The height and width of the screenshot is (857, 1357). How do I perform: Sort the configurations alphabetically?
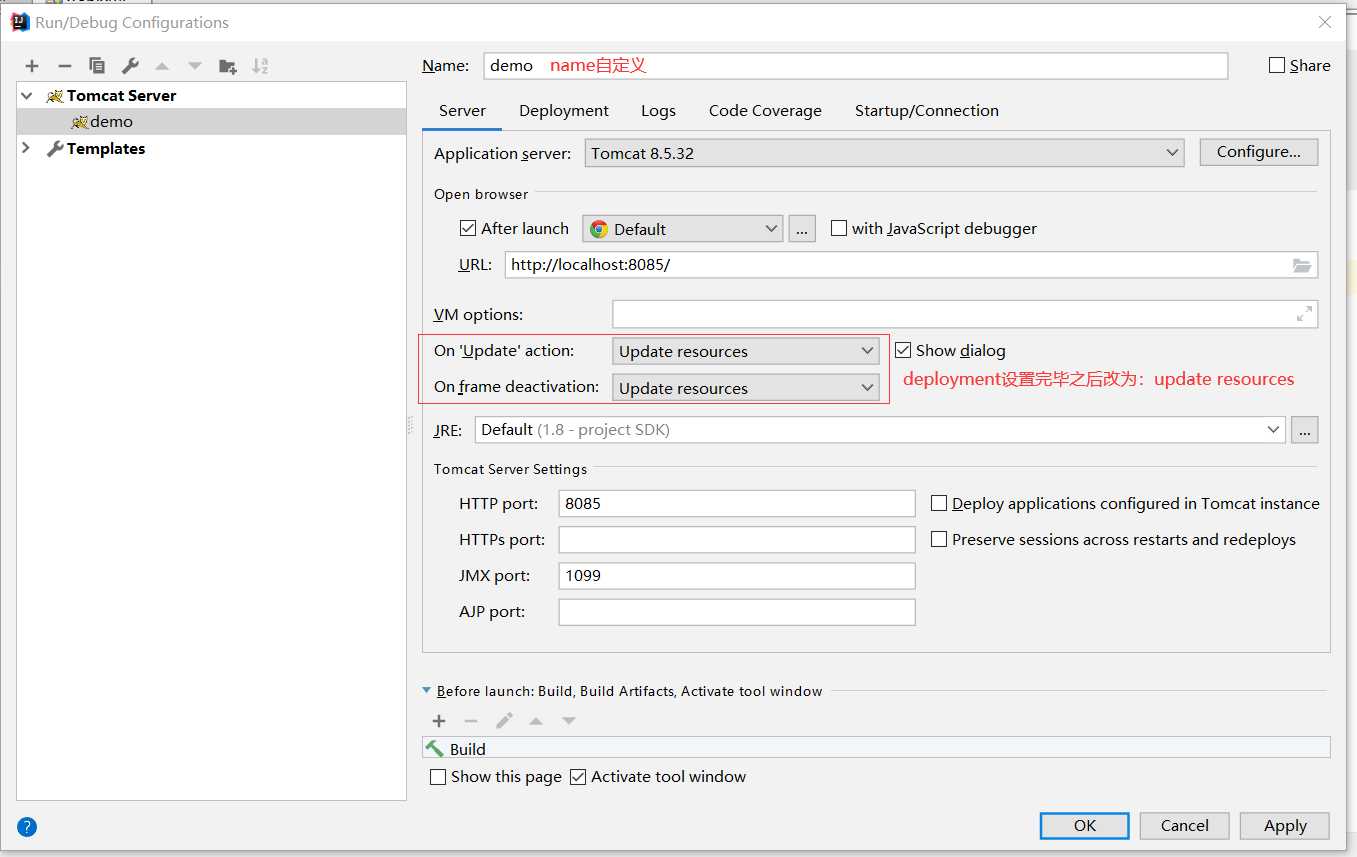pos(260,66)
